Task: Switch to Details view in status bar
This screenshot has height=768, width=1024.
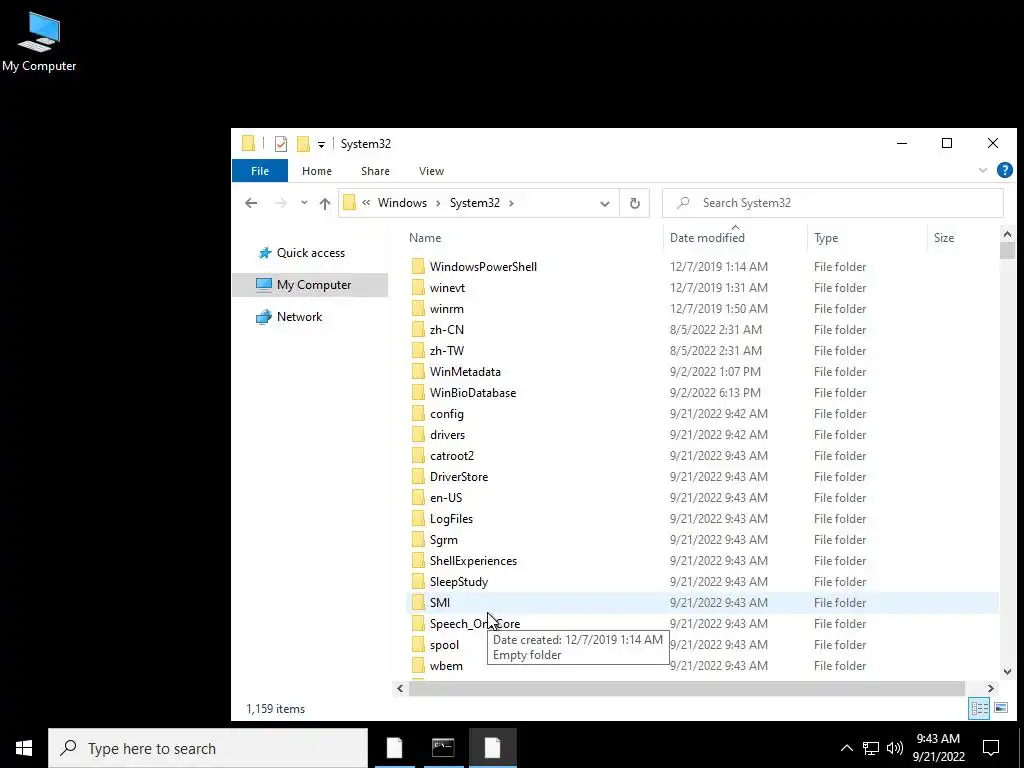Action: pyautogui.click(x=979, y=709)
